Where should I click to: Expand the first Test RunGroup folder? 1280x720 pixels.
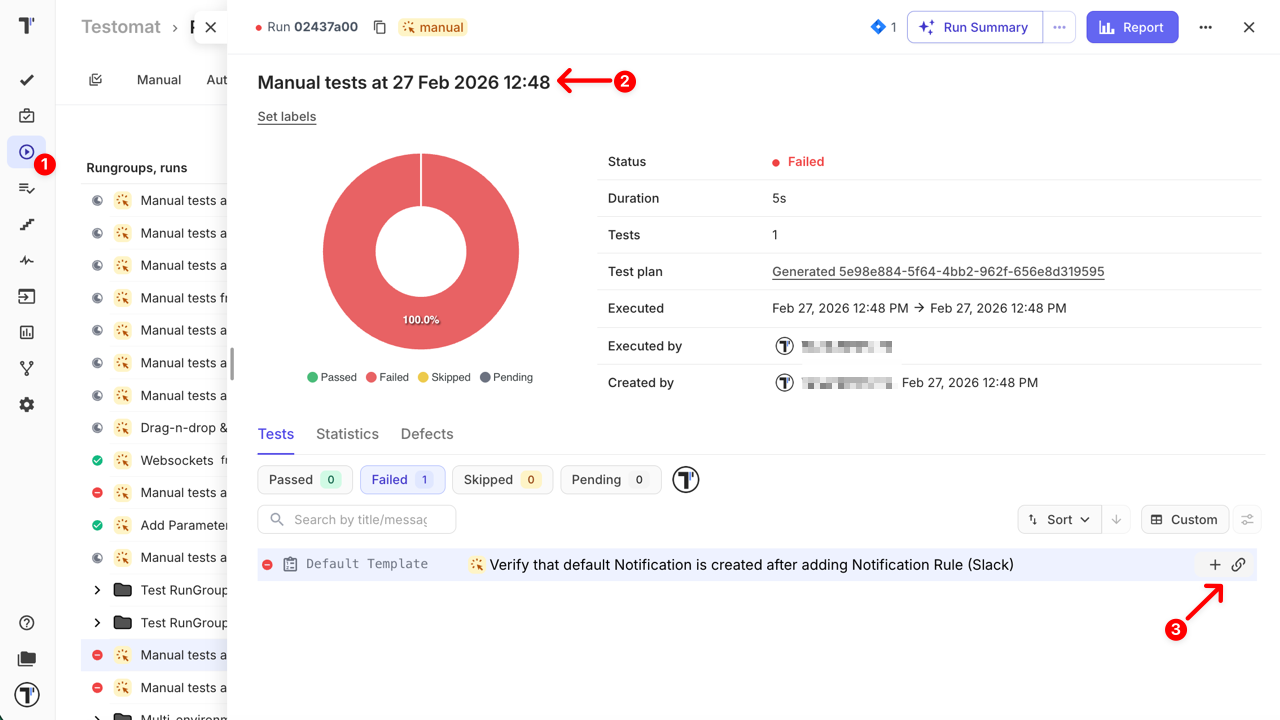[97, 590]
